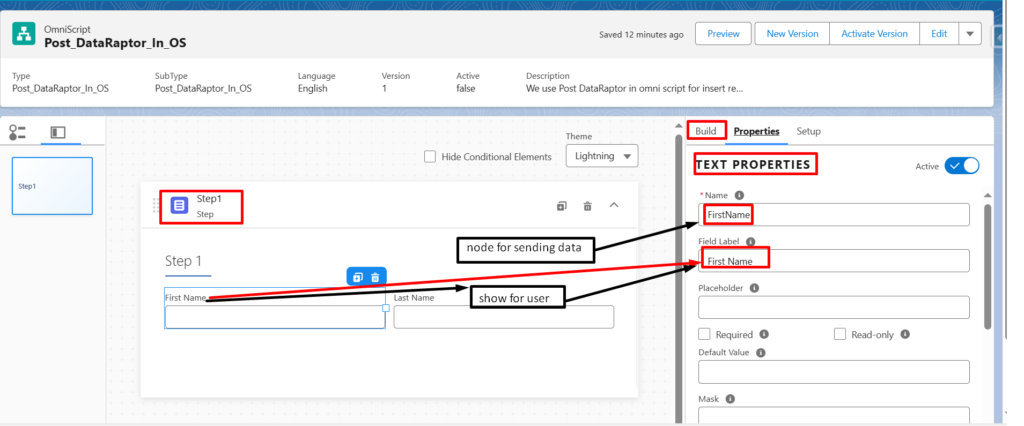Show info tooltip for Default Value

(761, 352)
